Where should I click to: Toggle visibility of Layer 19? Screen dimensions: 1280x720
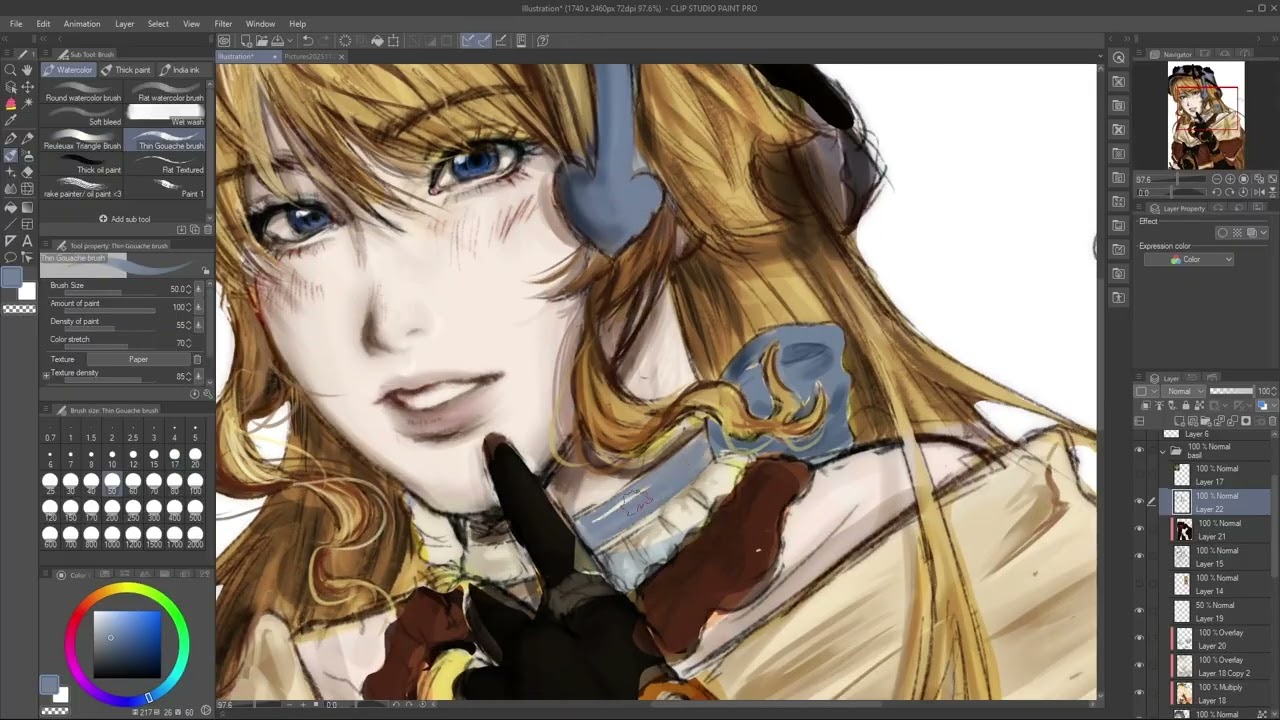1138,611
